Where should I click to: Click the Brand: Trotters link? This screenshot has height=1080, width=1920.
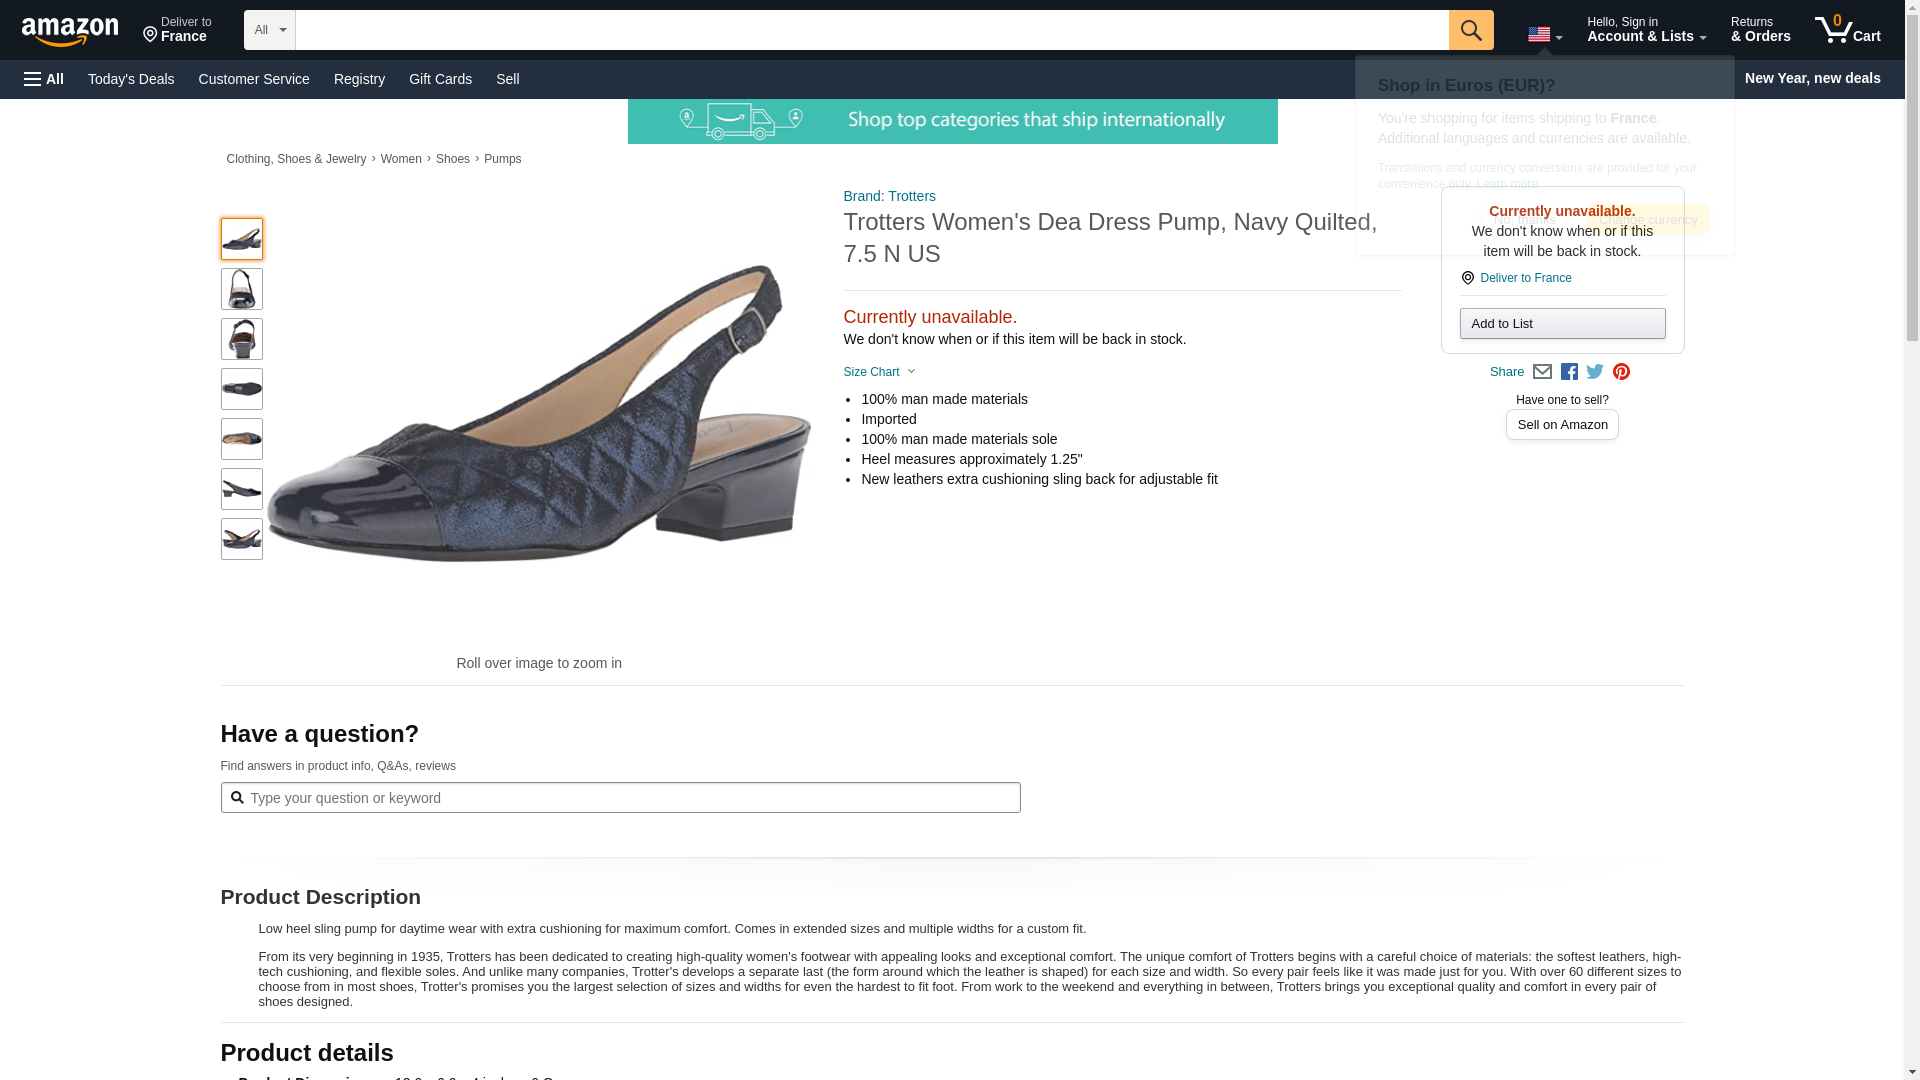[x=889, y=196]
